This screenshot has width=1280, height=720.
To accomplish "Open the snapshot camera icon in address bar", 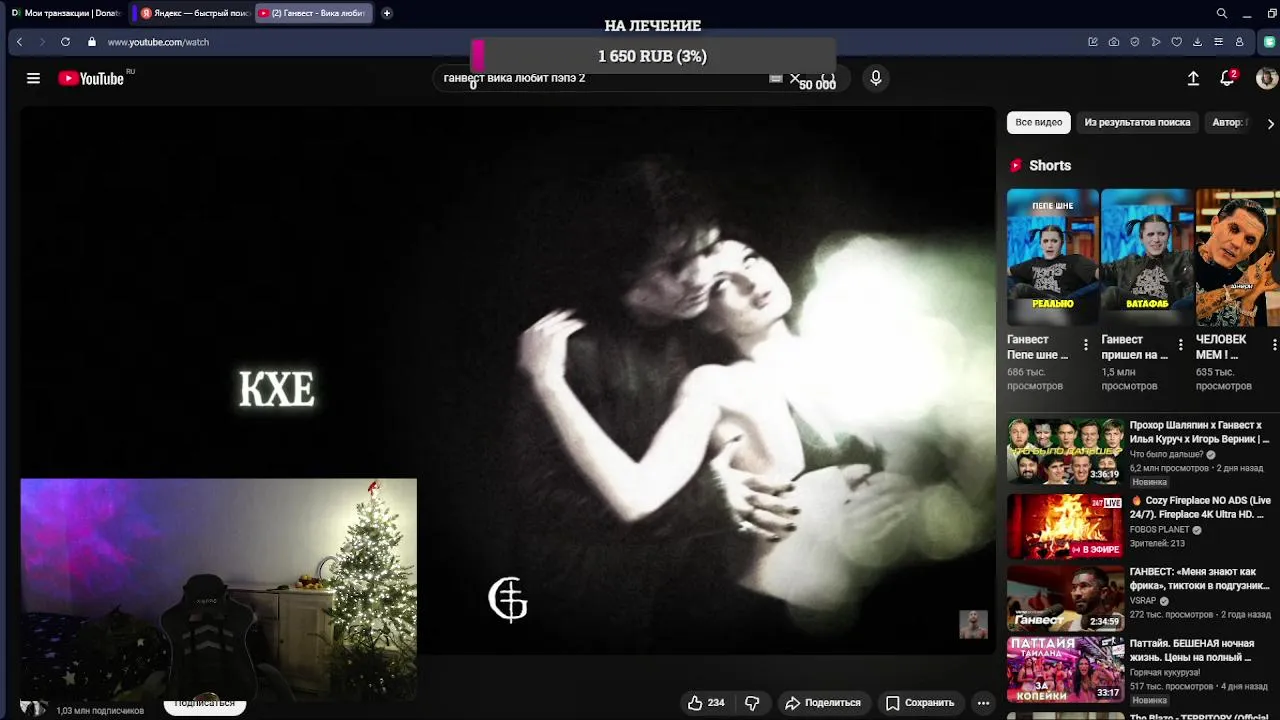I will 1114,42.
